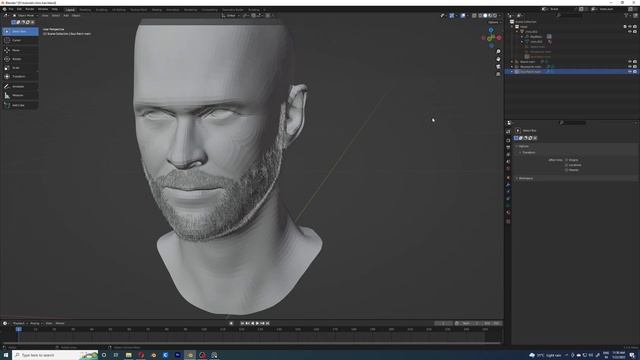
Task: Toggle the camera view icon in viewport
Action: tap(498, 67)
